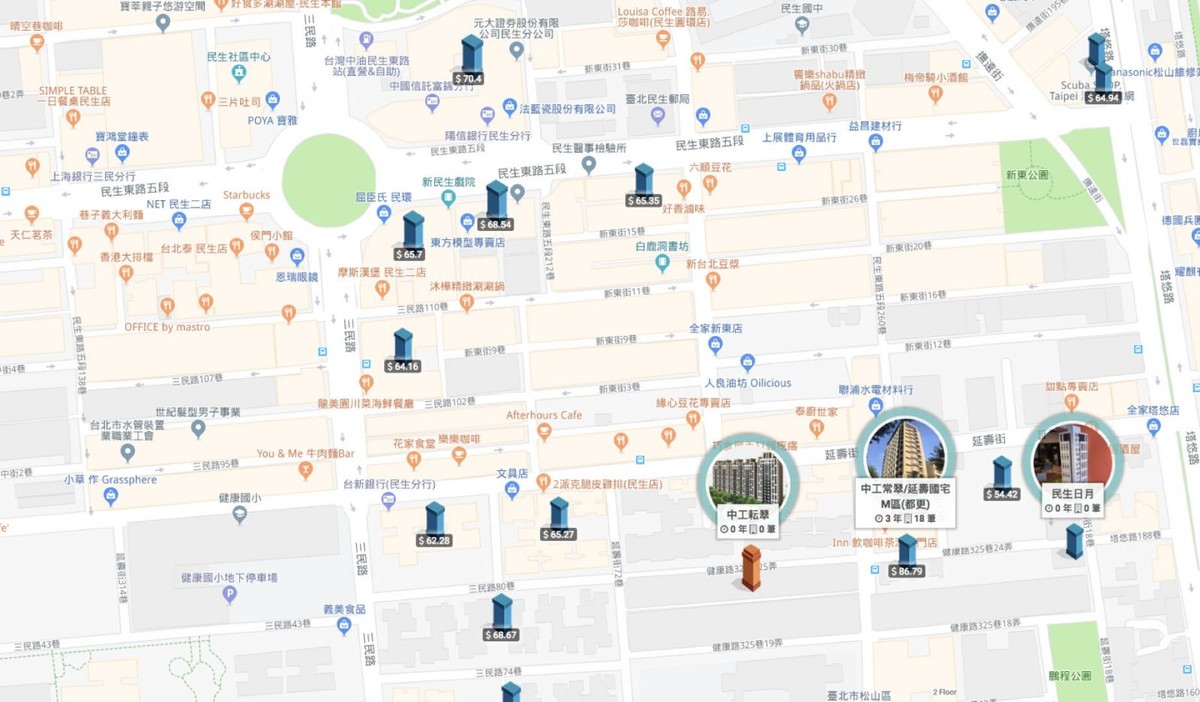Click the 摩斯漢堡 民生二店 restaurant pin
The image size is (1200, 702).
click(x=381, y=289)
